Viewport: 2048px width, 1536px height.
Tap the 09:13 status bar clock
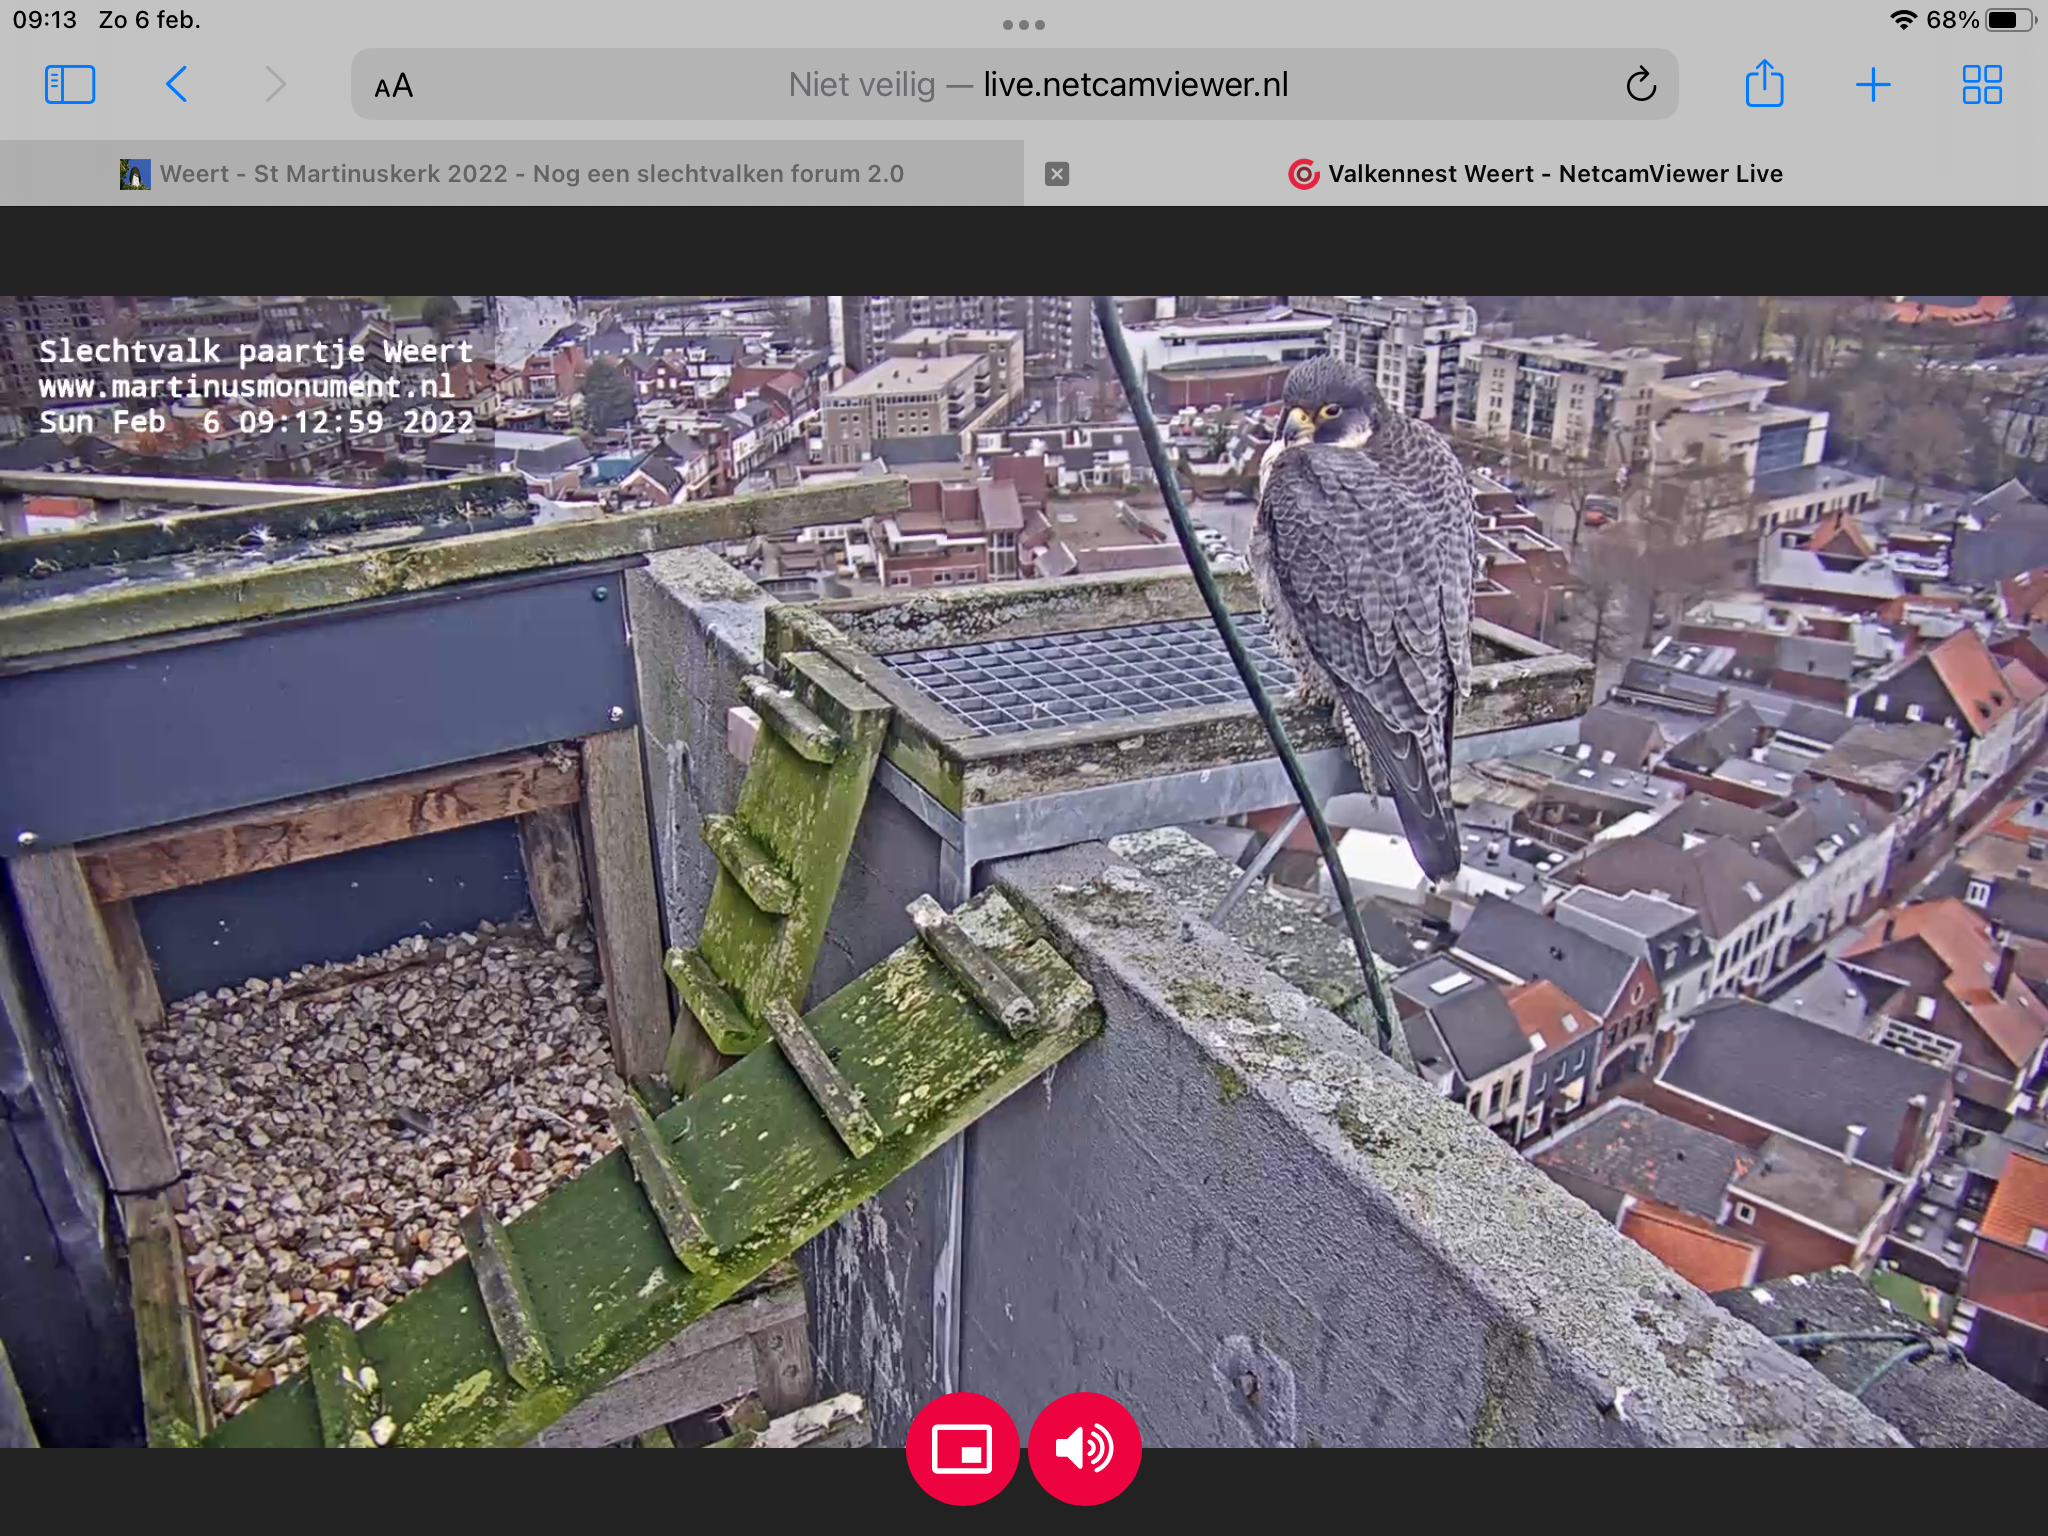click(45, 20)
